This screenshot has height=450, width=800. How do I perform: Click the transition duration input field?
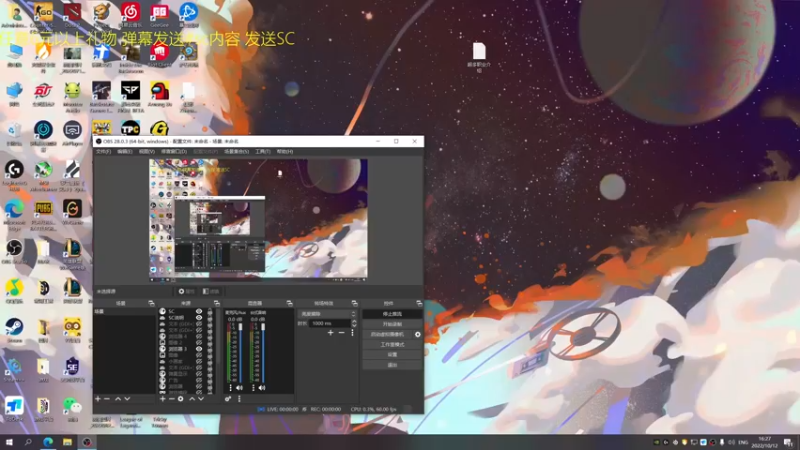pos(330,323)
